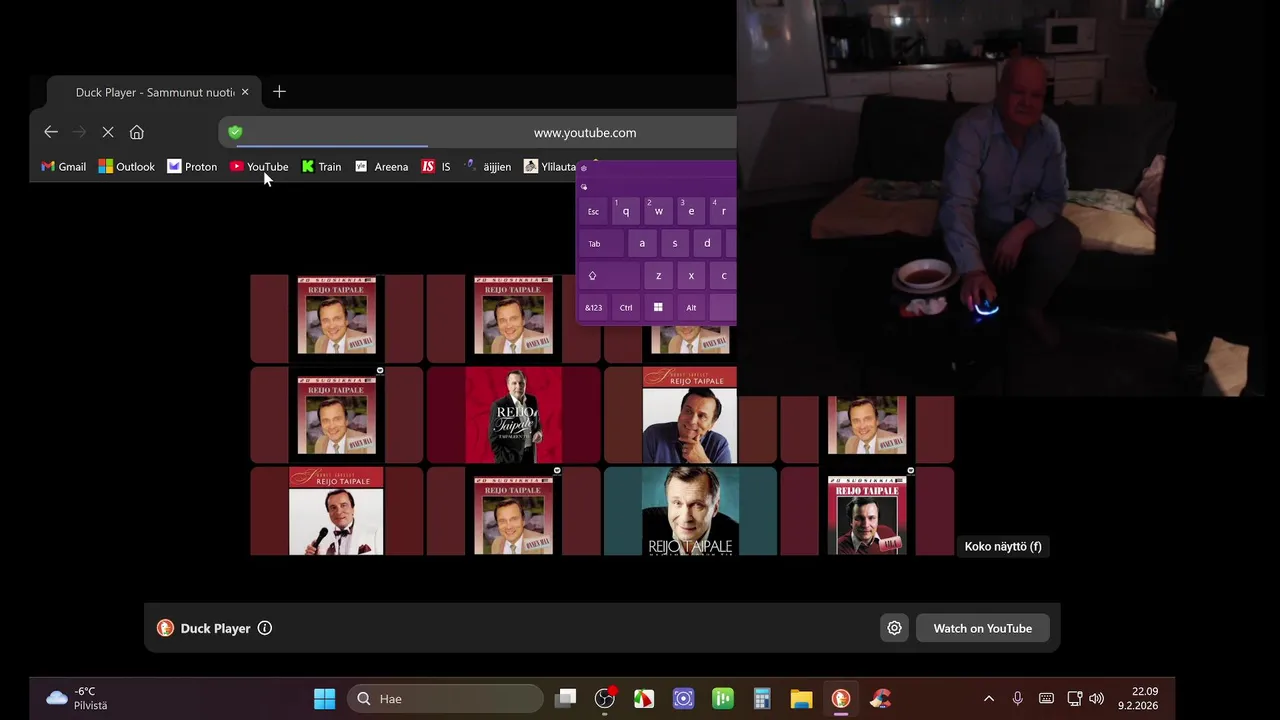Tap the e key on touch keyboard
Image resolution: width=1280 pixels, height=720 pixels.
pyautogui.click(x=691, y=211)
